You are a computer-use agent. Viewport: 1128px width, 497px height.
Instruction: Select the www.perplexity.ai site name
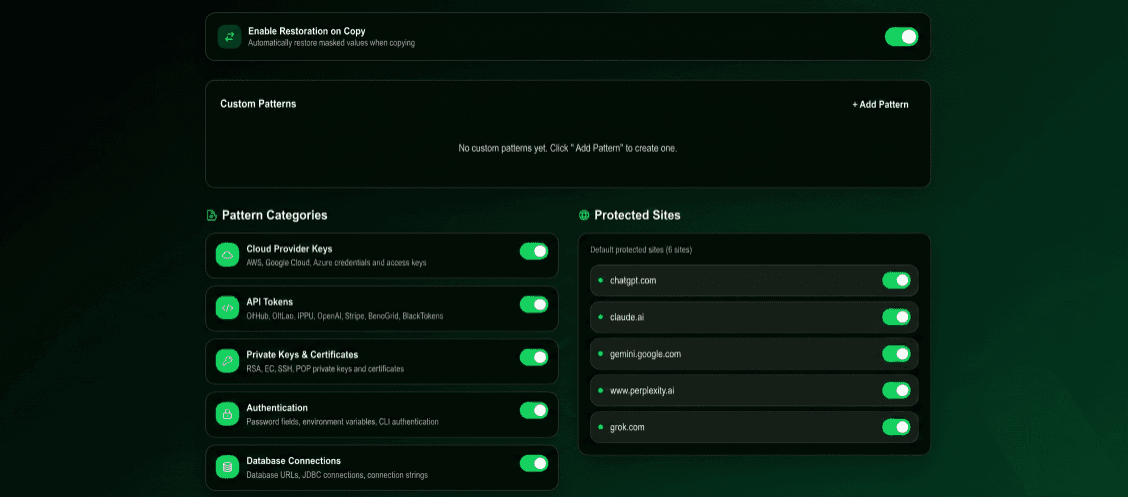[642, 391]
